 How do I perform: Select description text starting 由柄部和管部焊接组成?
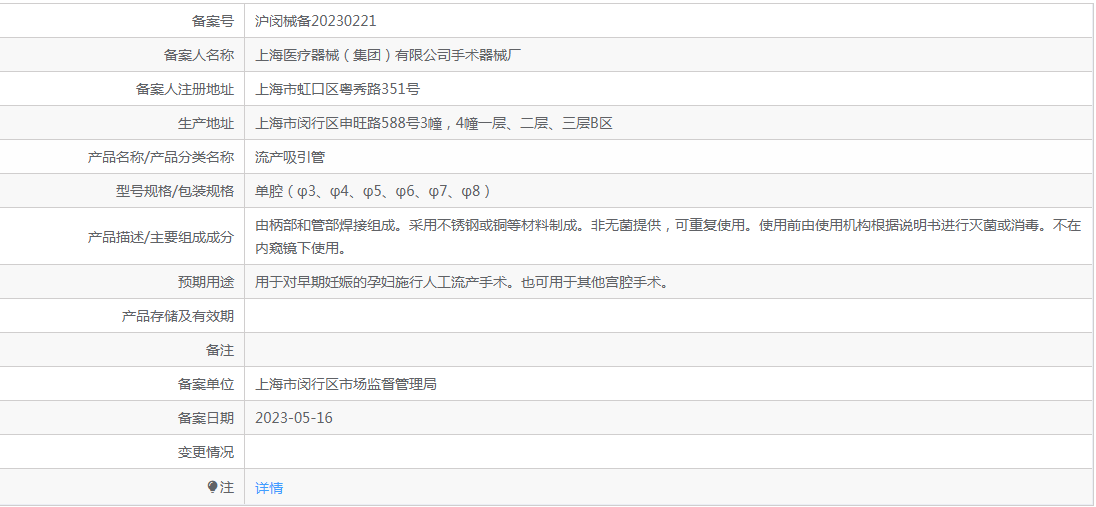click(668, 236)
